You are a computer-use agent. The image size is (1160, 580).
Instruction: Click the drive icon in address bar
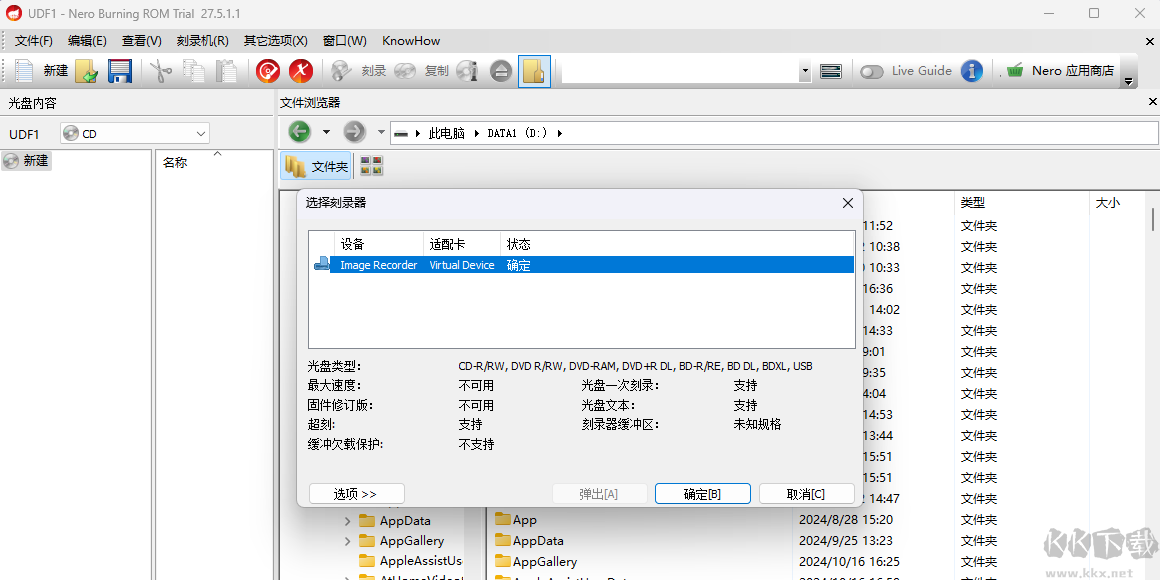pyautogui.click(x=401, y=133)
